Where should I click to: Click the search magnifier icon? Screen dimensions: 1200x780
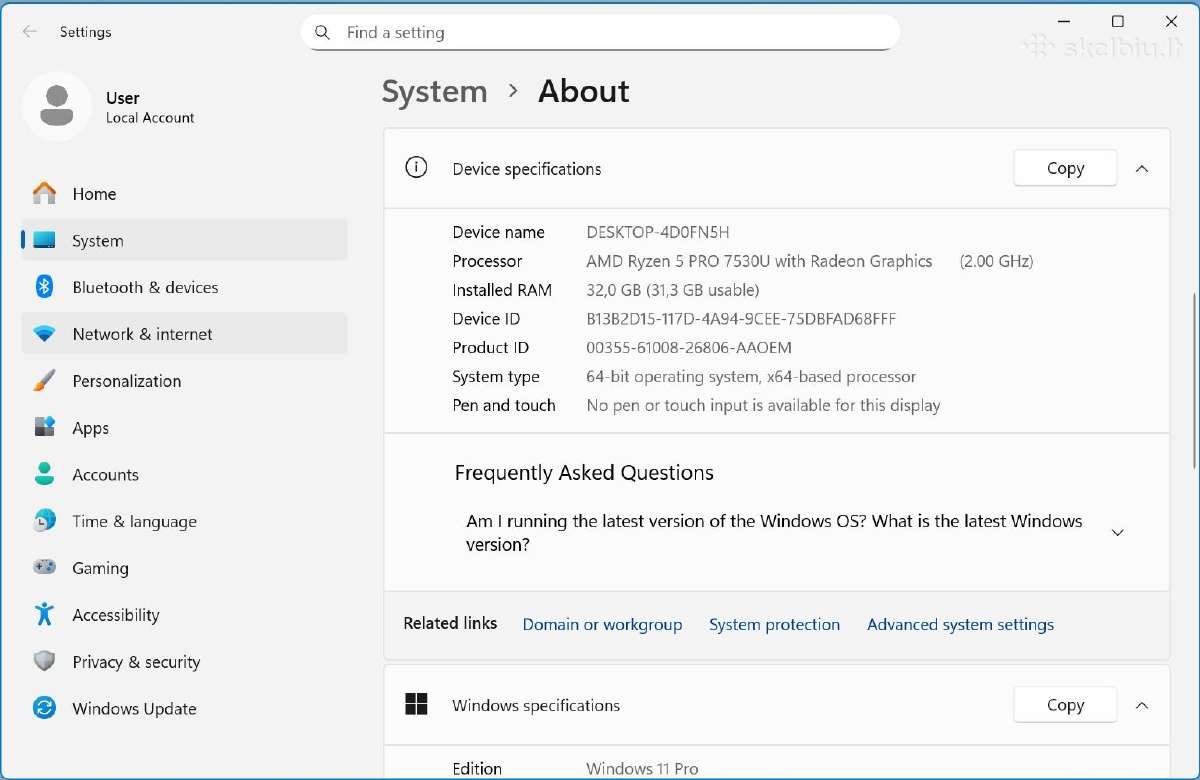tap(322, 33)
